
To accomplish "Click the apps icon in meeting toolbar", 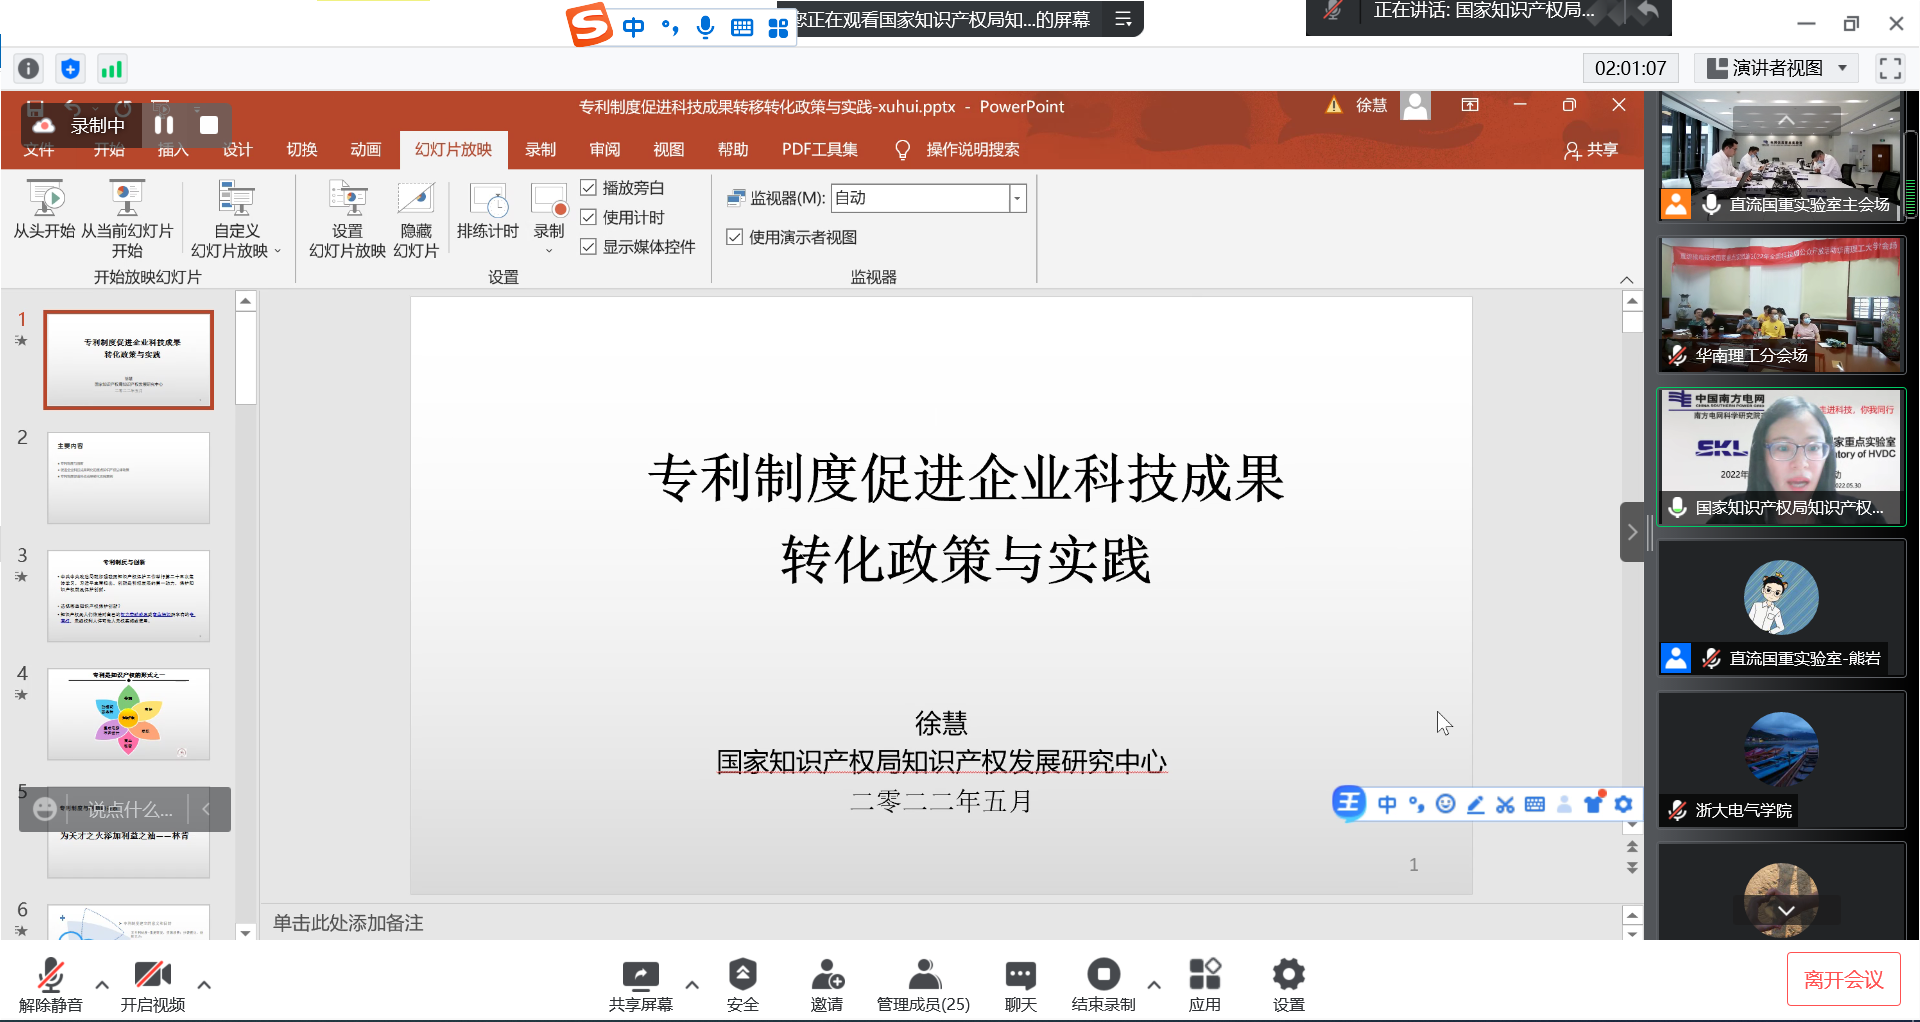I will (1204, 975).
